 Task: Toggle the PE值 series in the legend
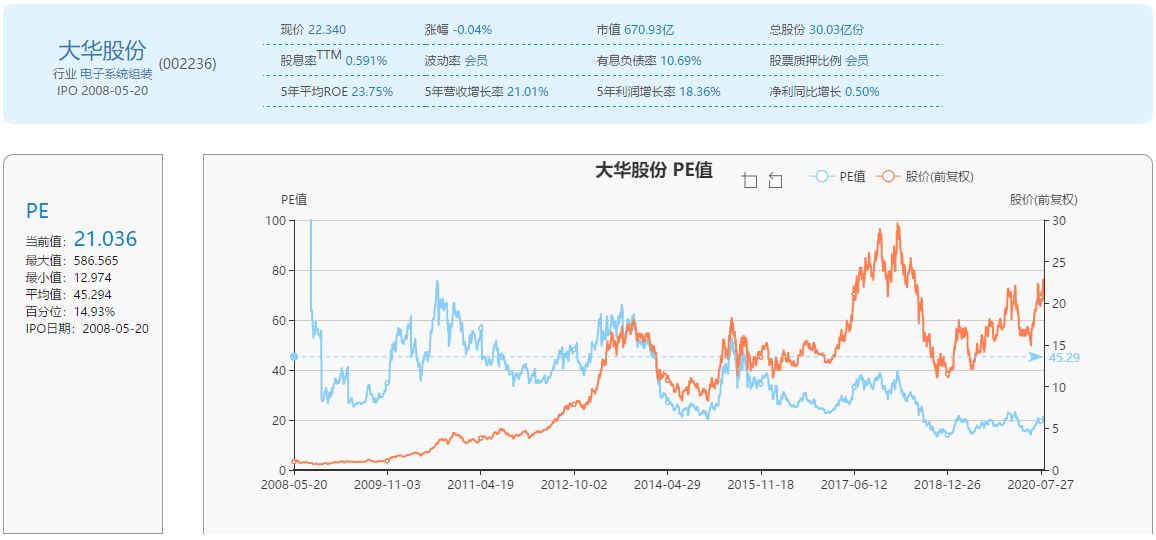point(837,176)
